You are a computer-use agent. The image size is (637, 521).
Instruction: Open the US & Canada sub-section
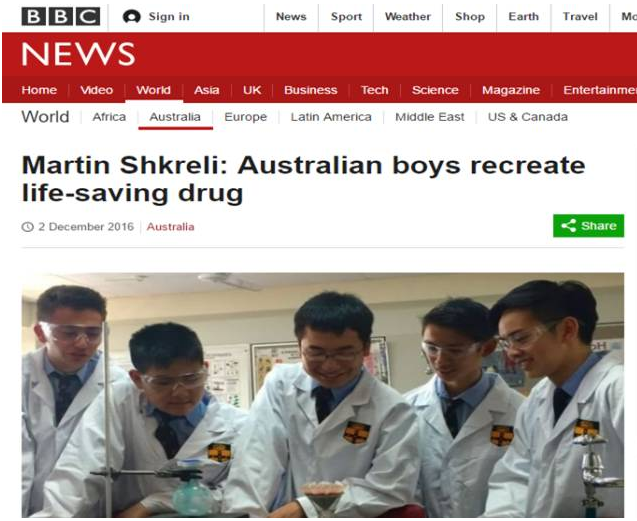(x=528, y=117)
